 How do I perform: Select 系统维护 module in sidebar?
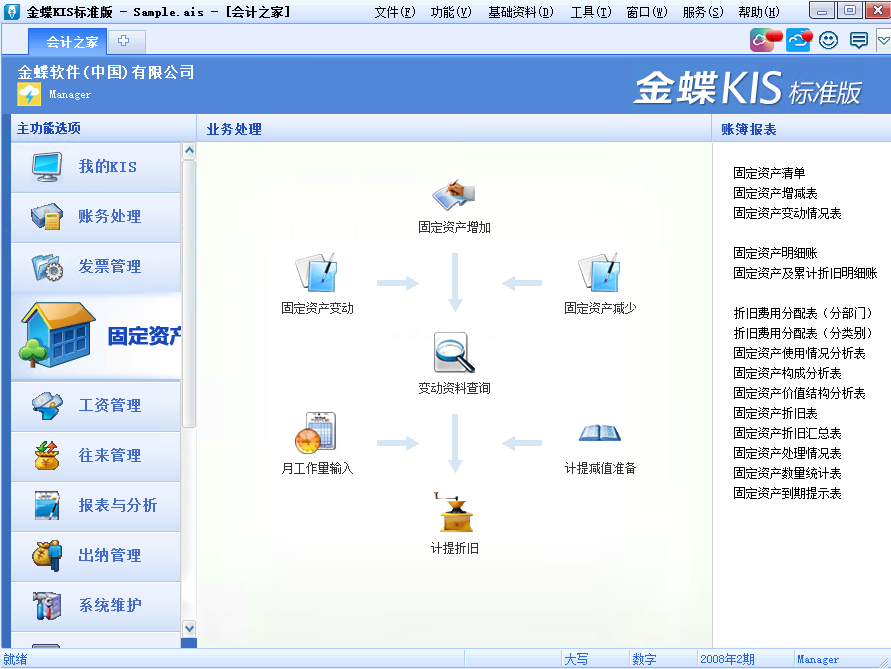point(95,605)
